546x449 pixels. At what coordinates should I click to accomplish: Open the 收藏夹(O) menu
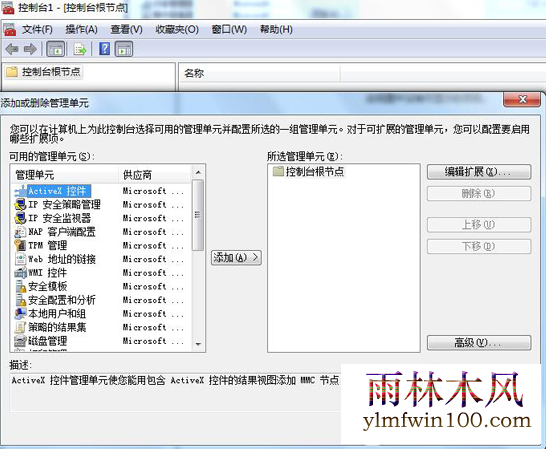click(x=177, y=30)
